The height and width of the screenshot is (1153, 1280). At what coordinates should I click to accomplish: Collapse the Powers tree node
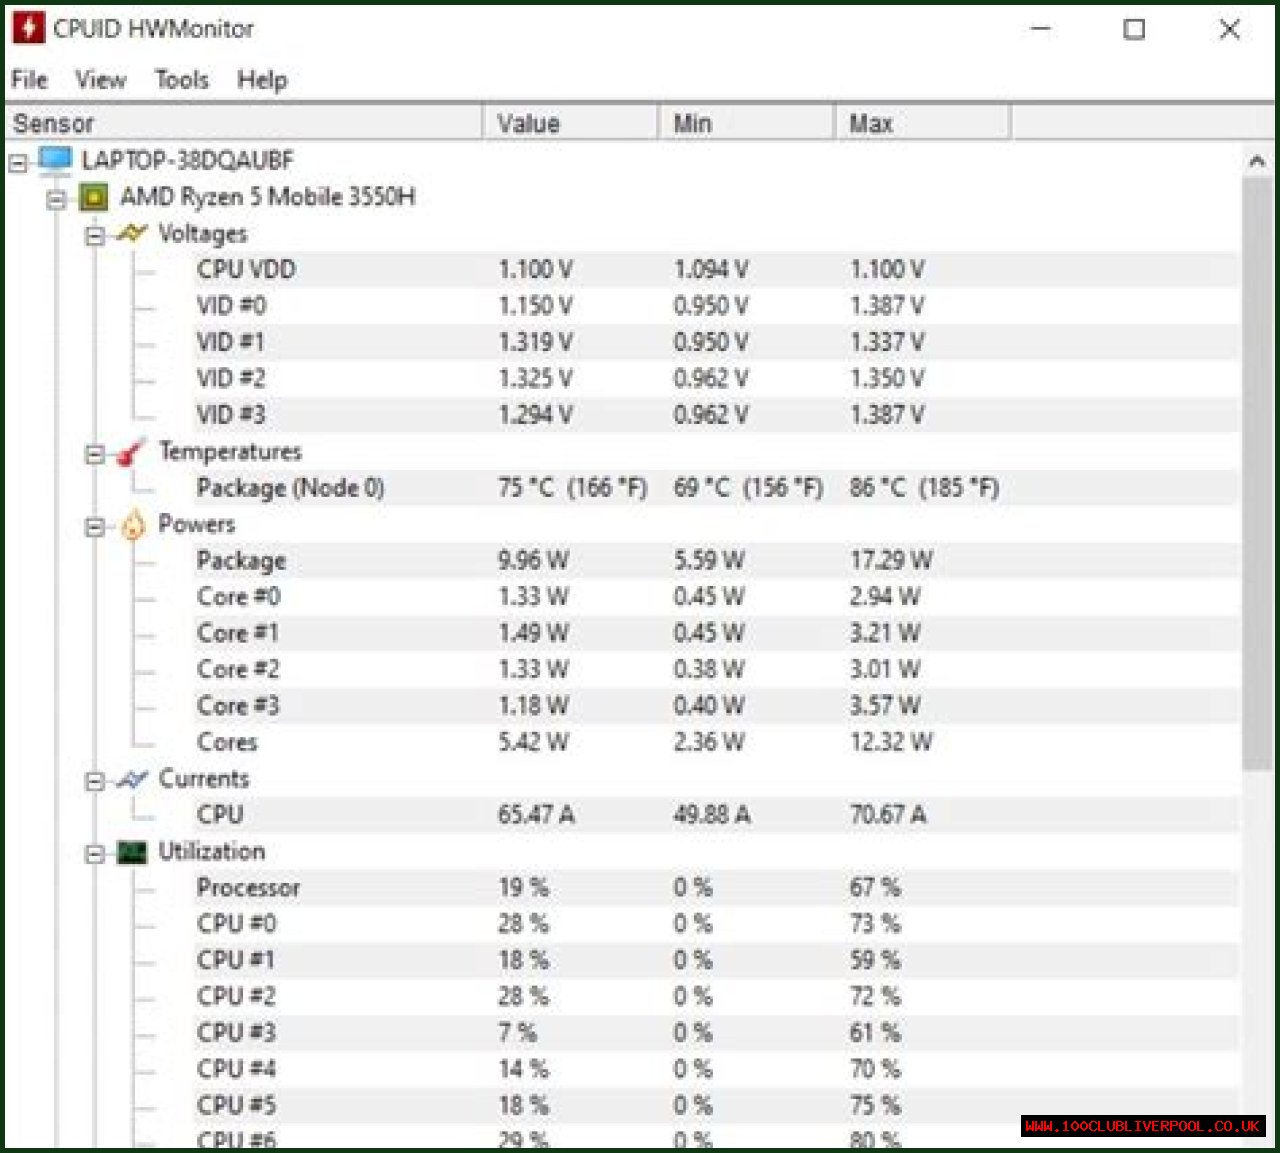pos(95,527)
